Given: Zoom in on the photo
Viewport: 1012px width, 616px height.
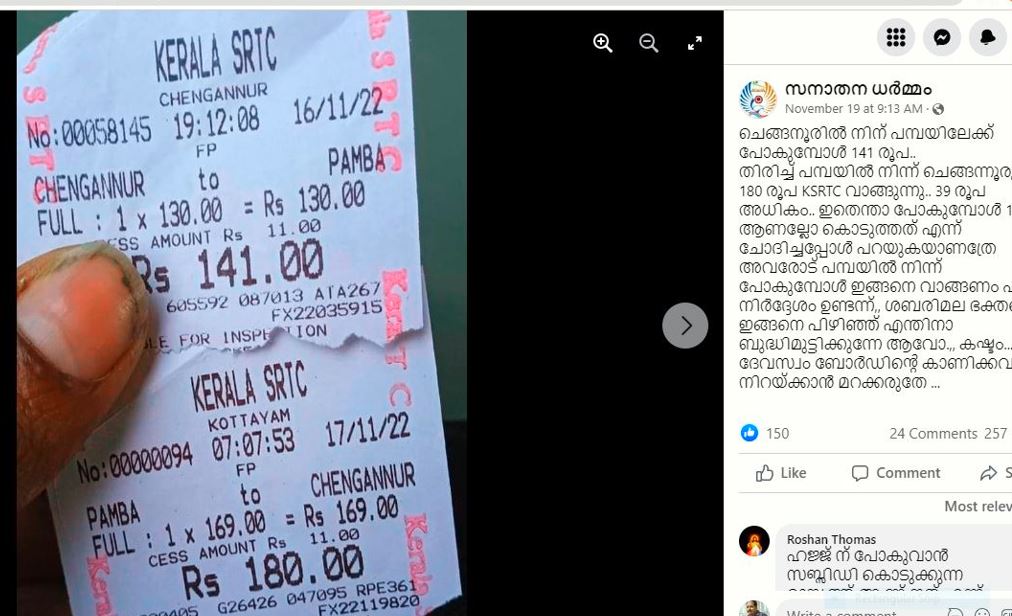Looking at the screenshot, I should [x=603, y=43].
